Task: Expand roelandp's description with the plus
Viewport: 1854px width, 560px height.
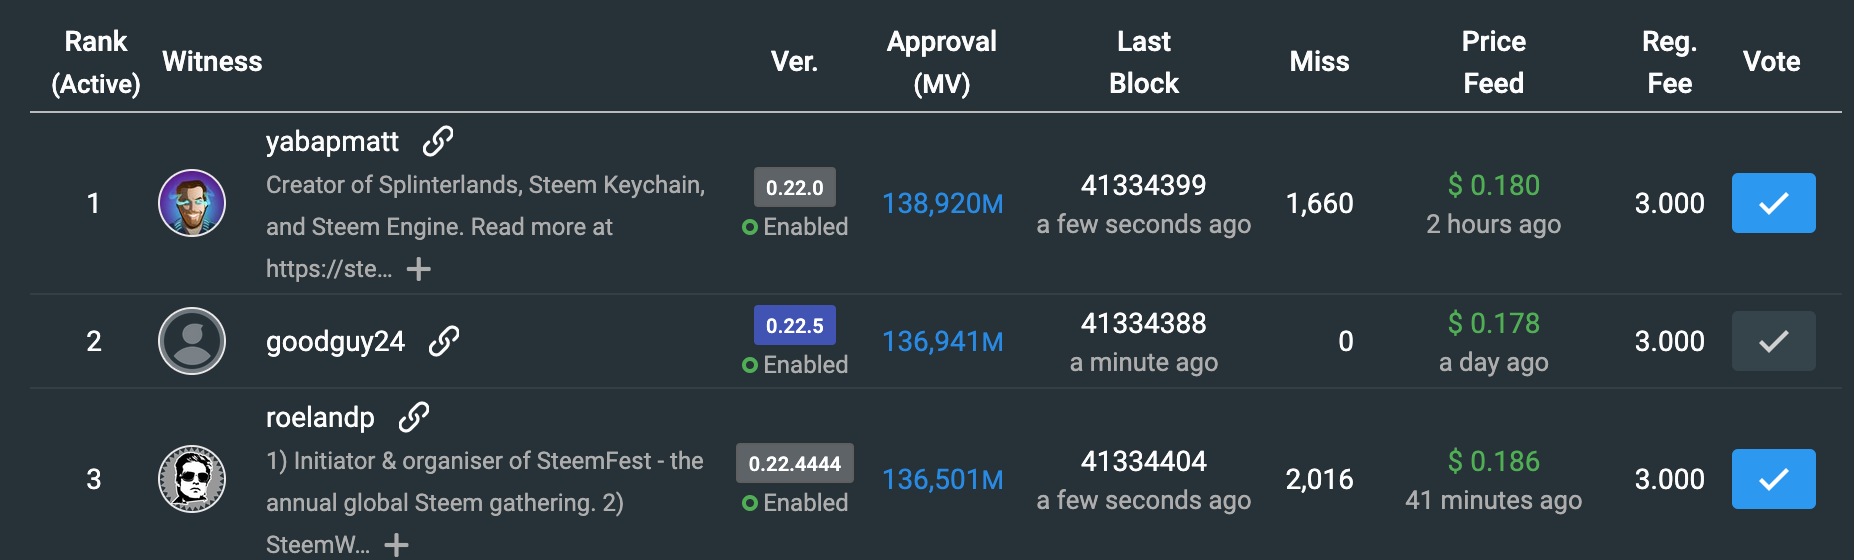Action: tap(397, 545)
